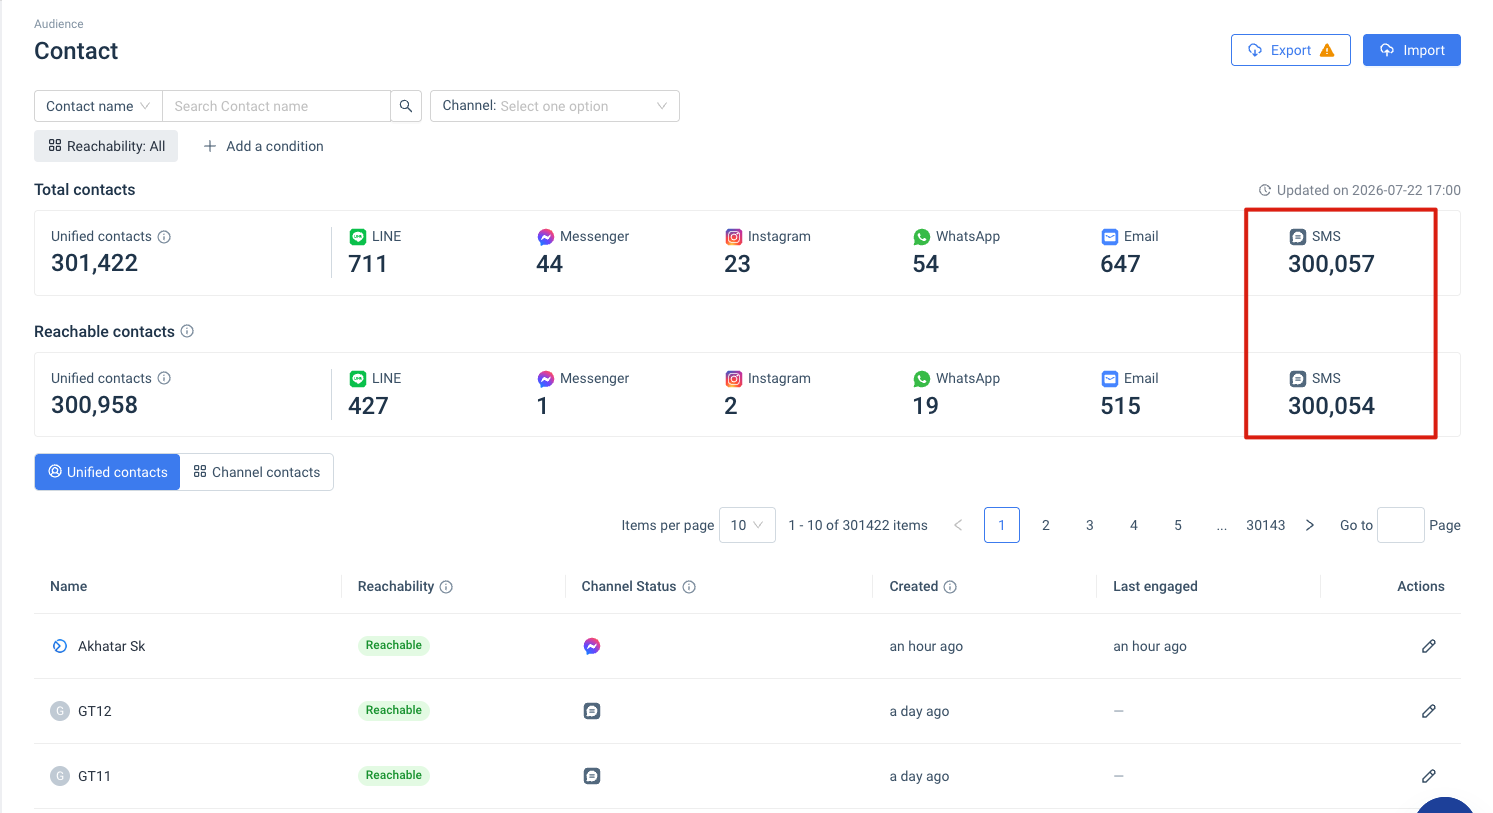Click WhatsApp icon in Total contacts

click(921, 237)
